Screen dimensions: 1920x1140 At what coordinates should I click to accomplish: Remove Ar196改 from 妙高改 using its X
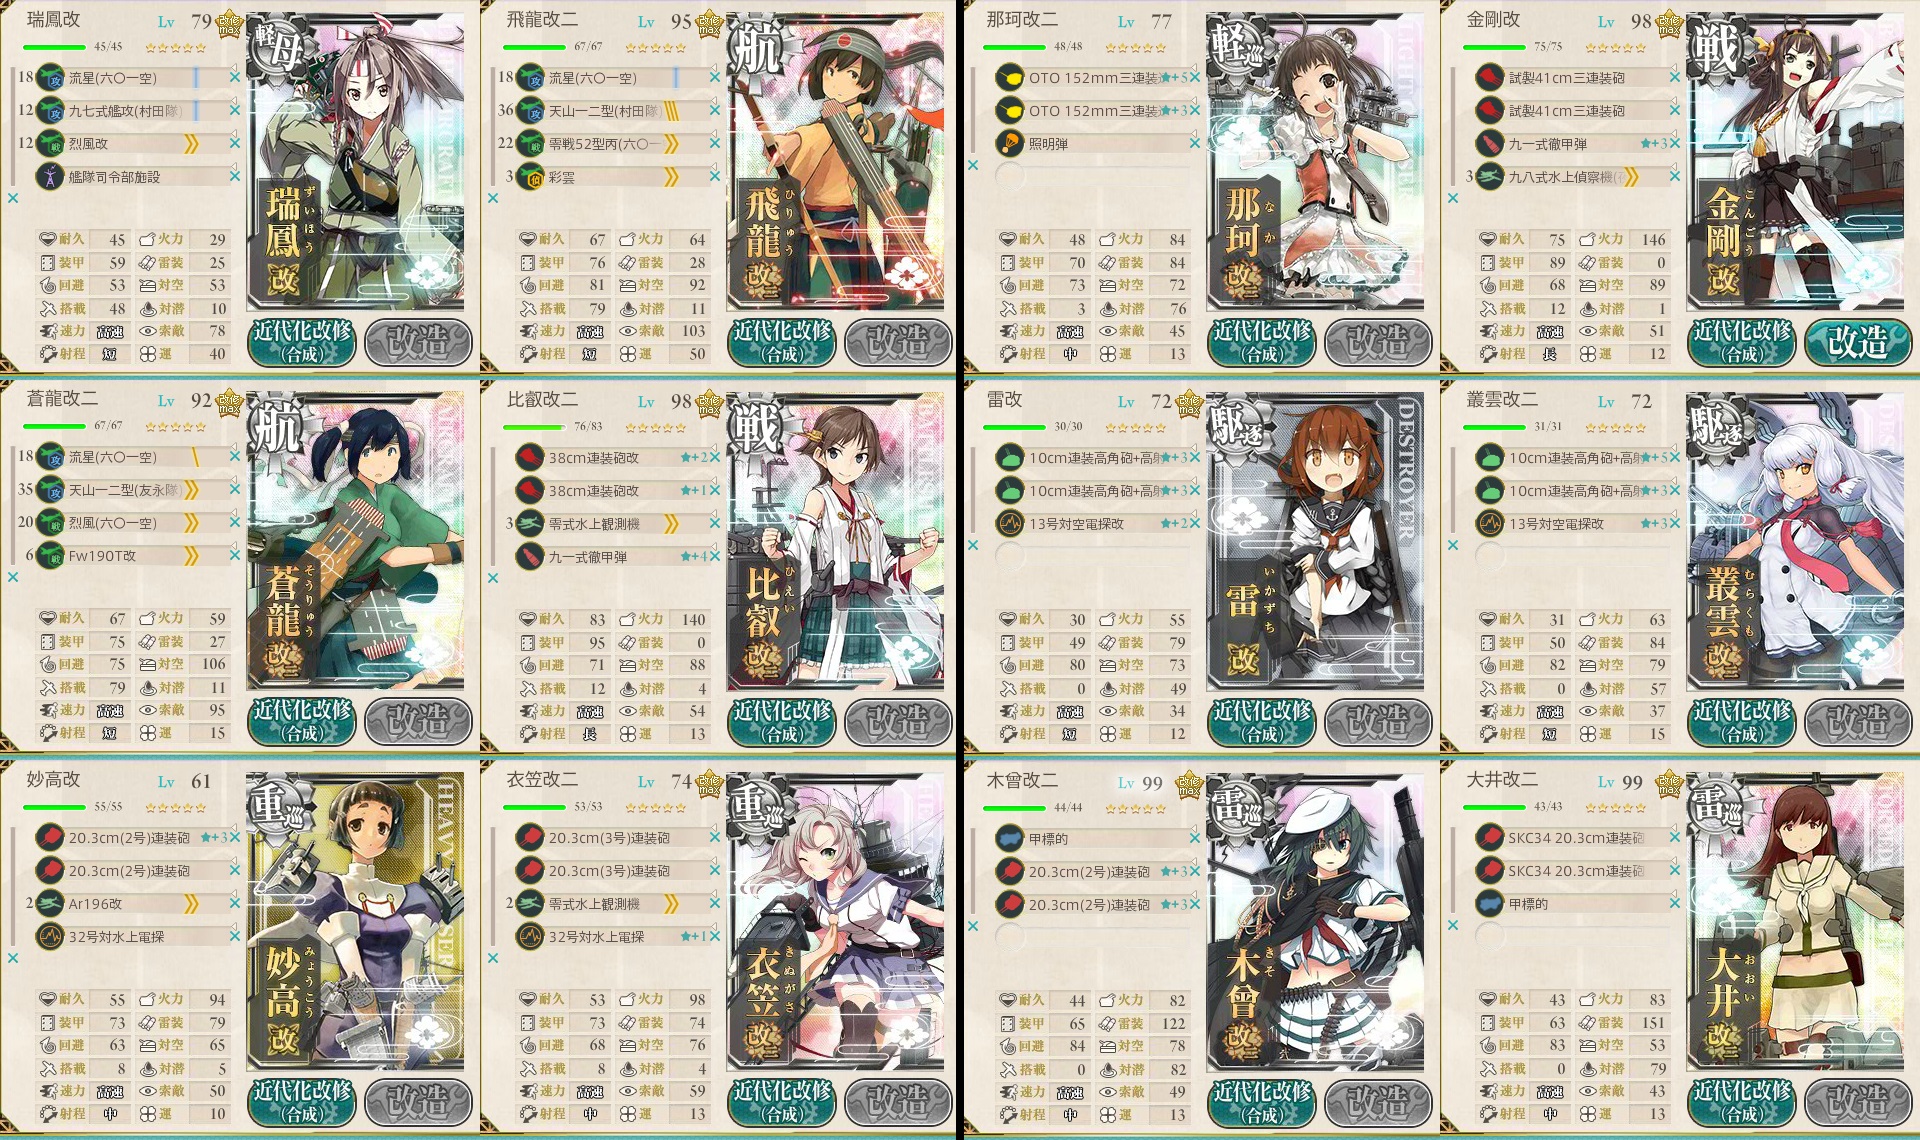tap(234, 903)
